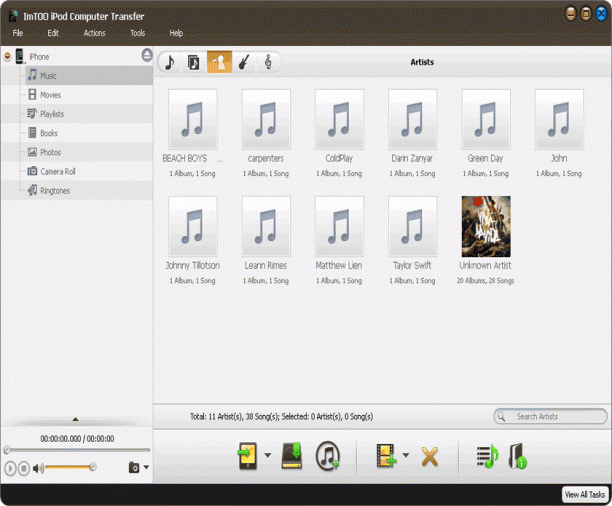Image resolution: width=612 pixels, height=506 pixels.
Task: Open the Tools menu
Action: pos(138,33)
